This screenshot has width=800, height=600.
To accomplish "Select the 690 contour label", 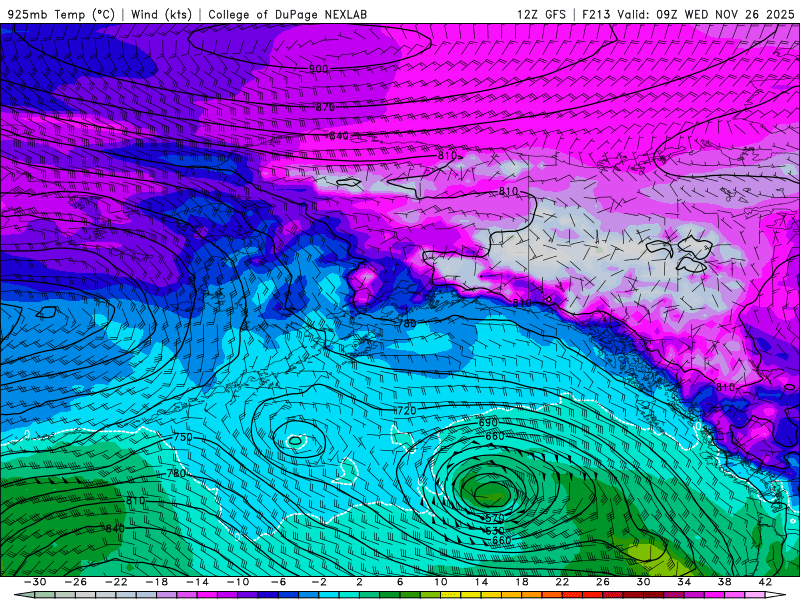I will [x=488, y=423].
